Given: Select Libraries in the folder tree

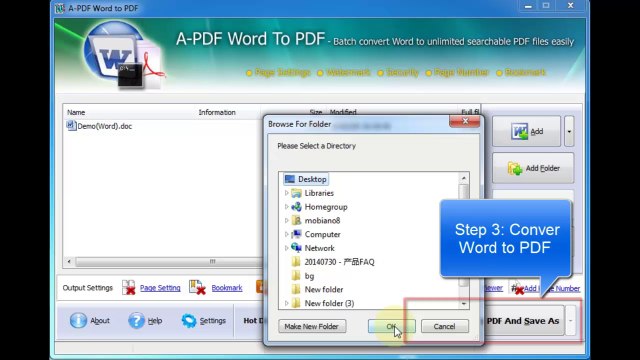Looking at the screenshot, I should [319, 193].
